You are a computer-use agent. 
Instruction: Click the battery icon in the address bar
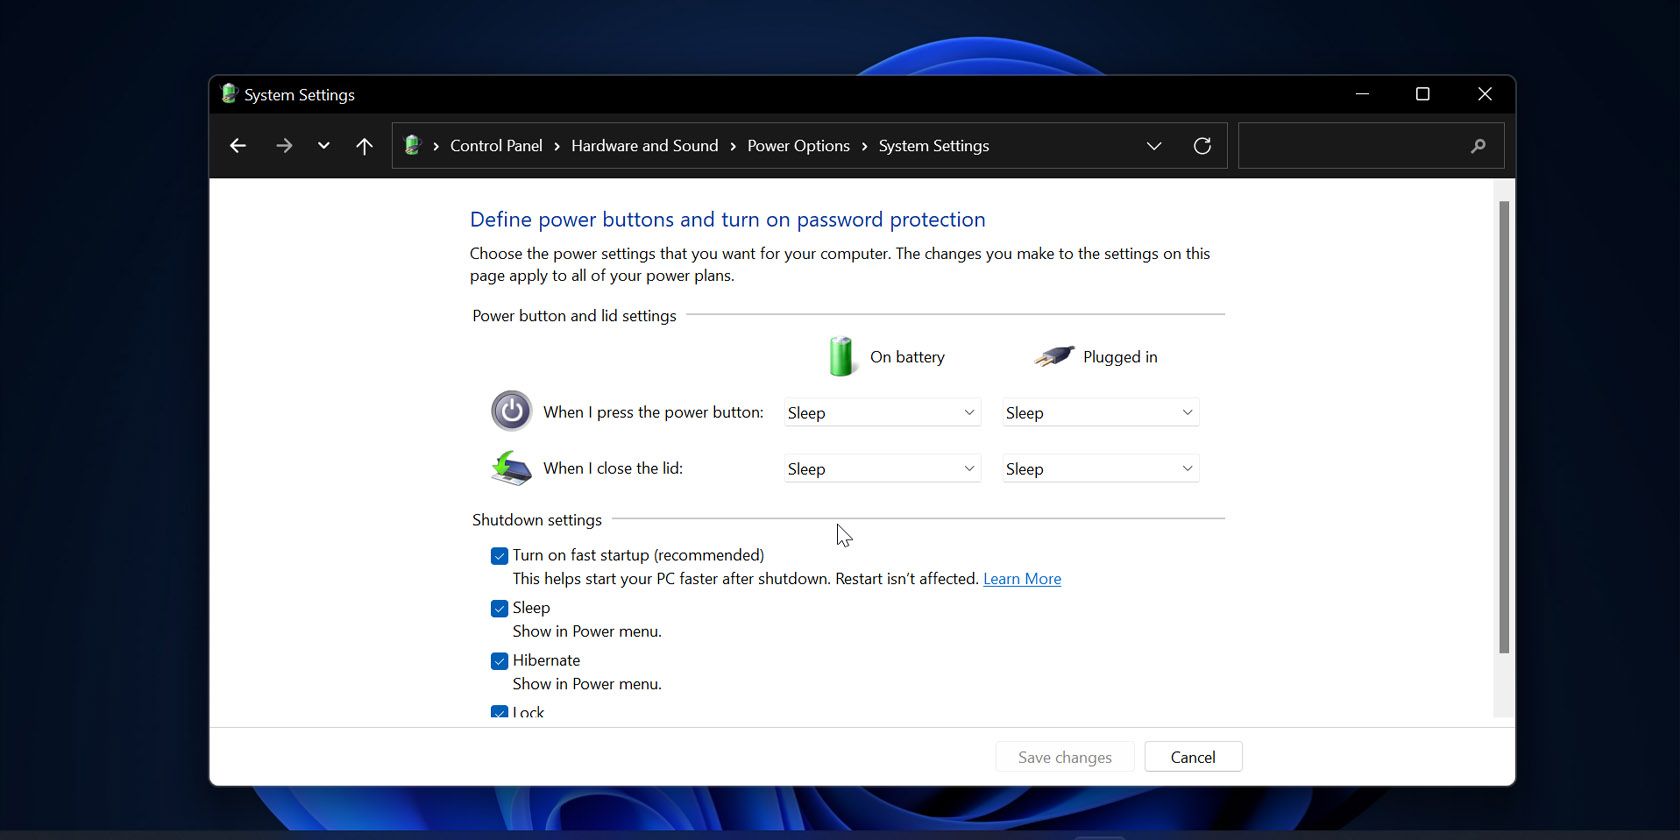pyautogui.click(x=412, y=146)
